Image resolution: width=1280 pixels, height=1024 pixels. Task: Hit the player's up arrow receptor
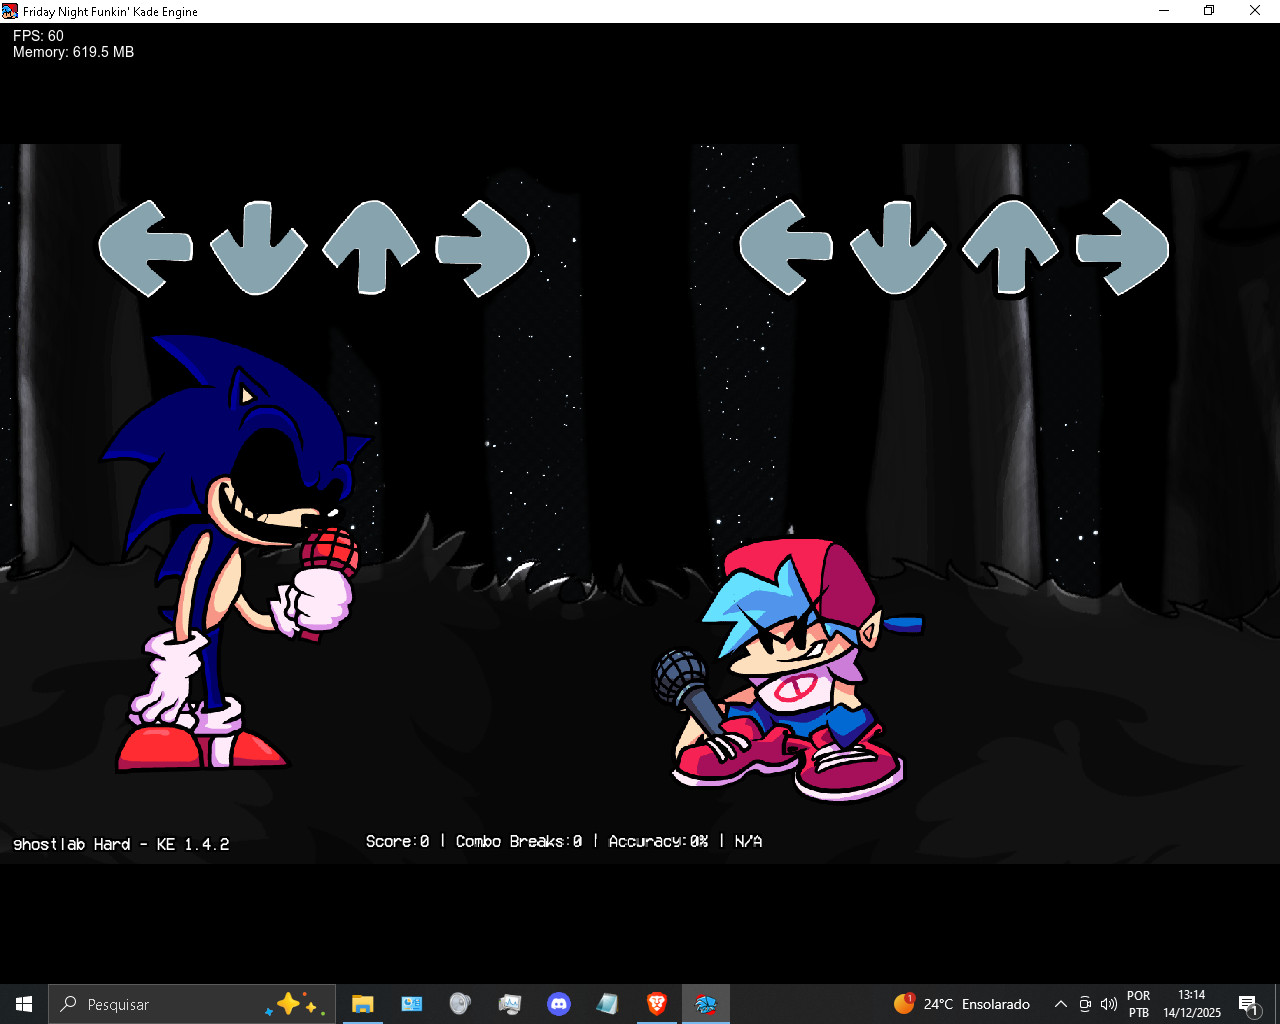1011,248
